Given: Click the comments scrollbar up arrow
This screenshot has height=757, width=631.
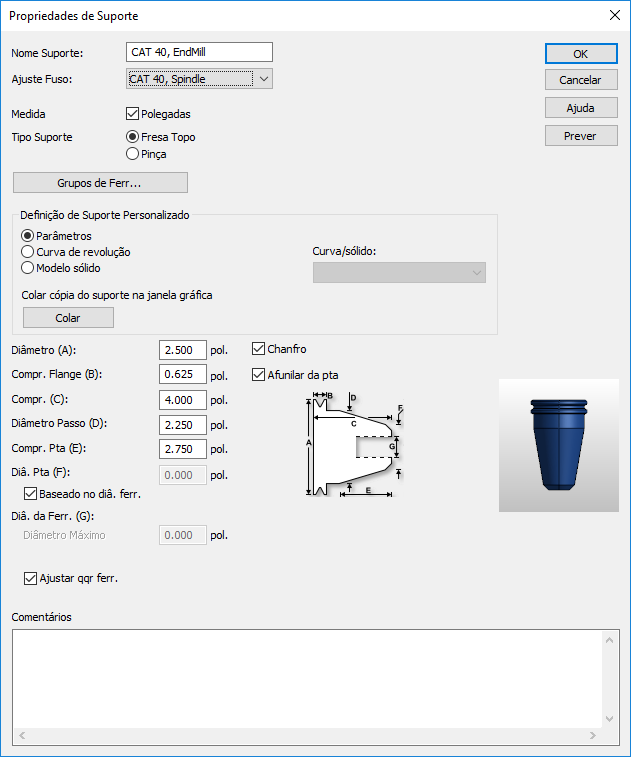Looking at the screenshot, I should pos(609,640).
